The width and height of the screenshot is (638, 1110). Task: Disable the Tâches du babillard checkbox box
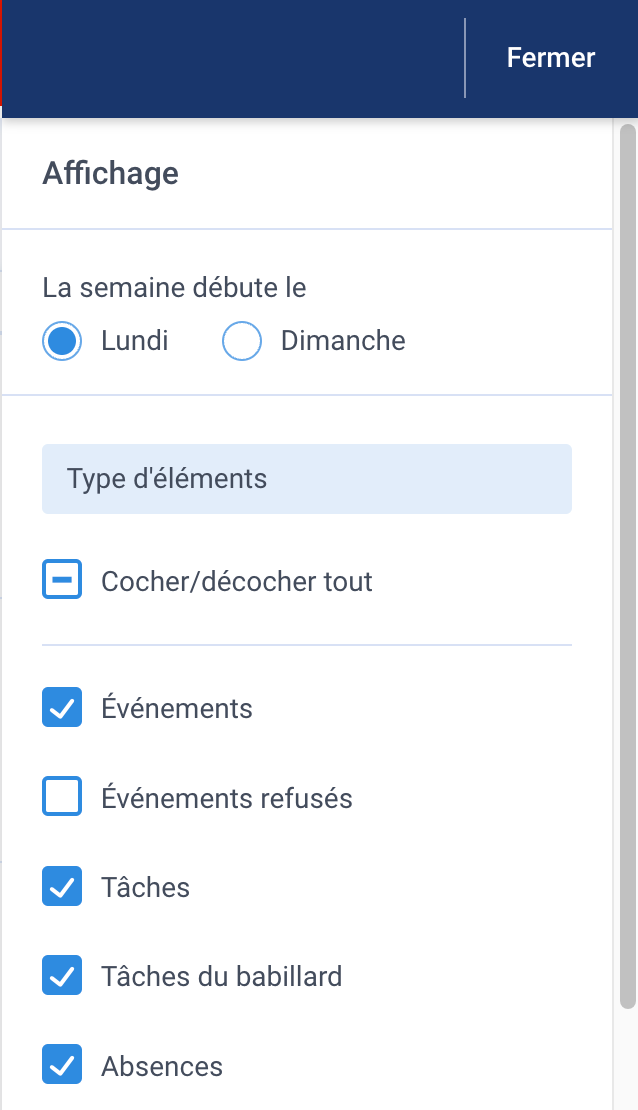coord(62,975)
